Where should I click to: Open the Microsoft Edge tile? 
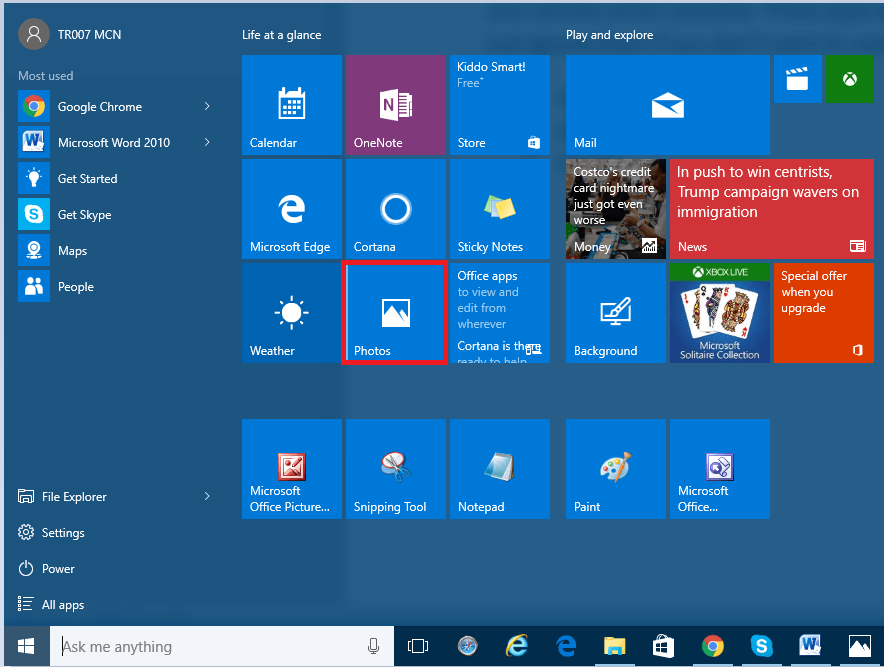click(291, 209)
